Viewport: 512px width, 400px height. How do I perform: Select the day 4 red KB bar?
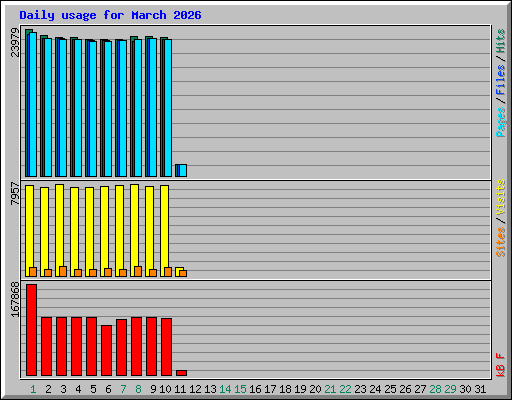coord(77,346)
